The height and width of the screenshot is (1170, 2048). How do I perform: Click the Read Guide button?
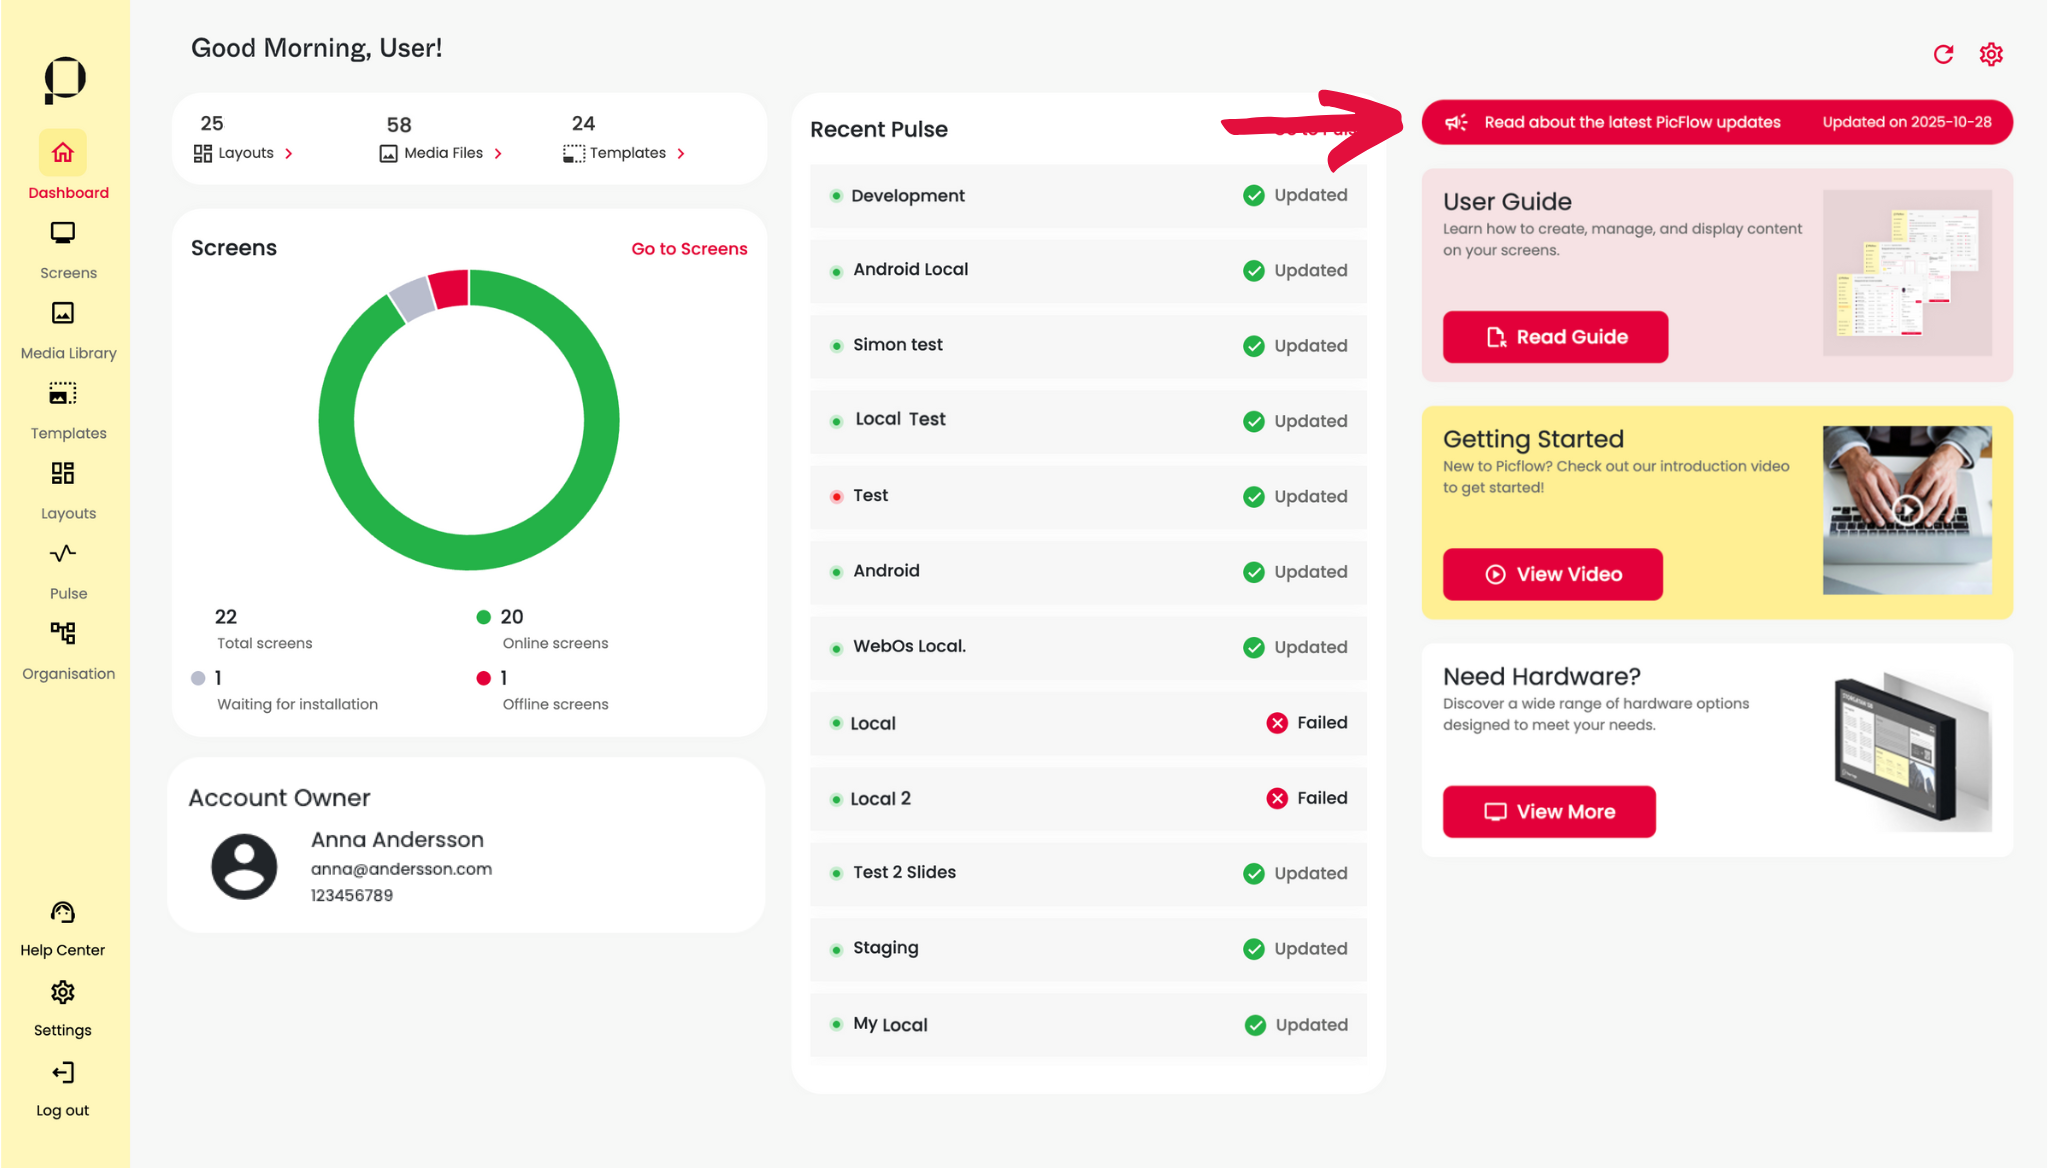[x=1555, y=337]
